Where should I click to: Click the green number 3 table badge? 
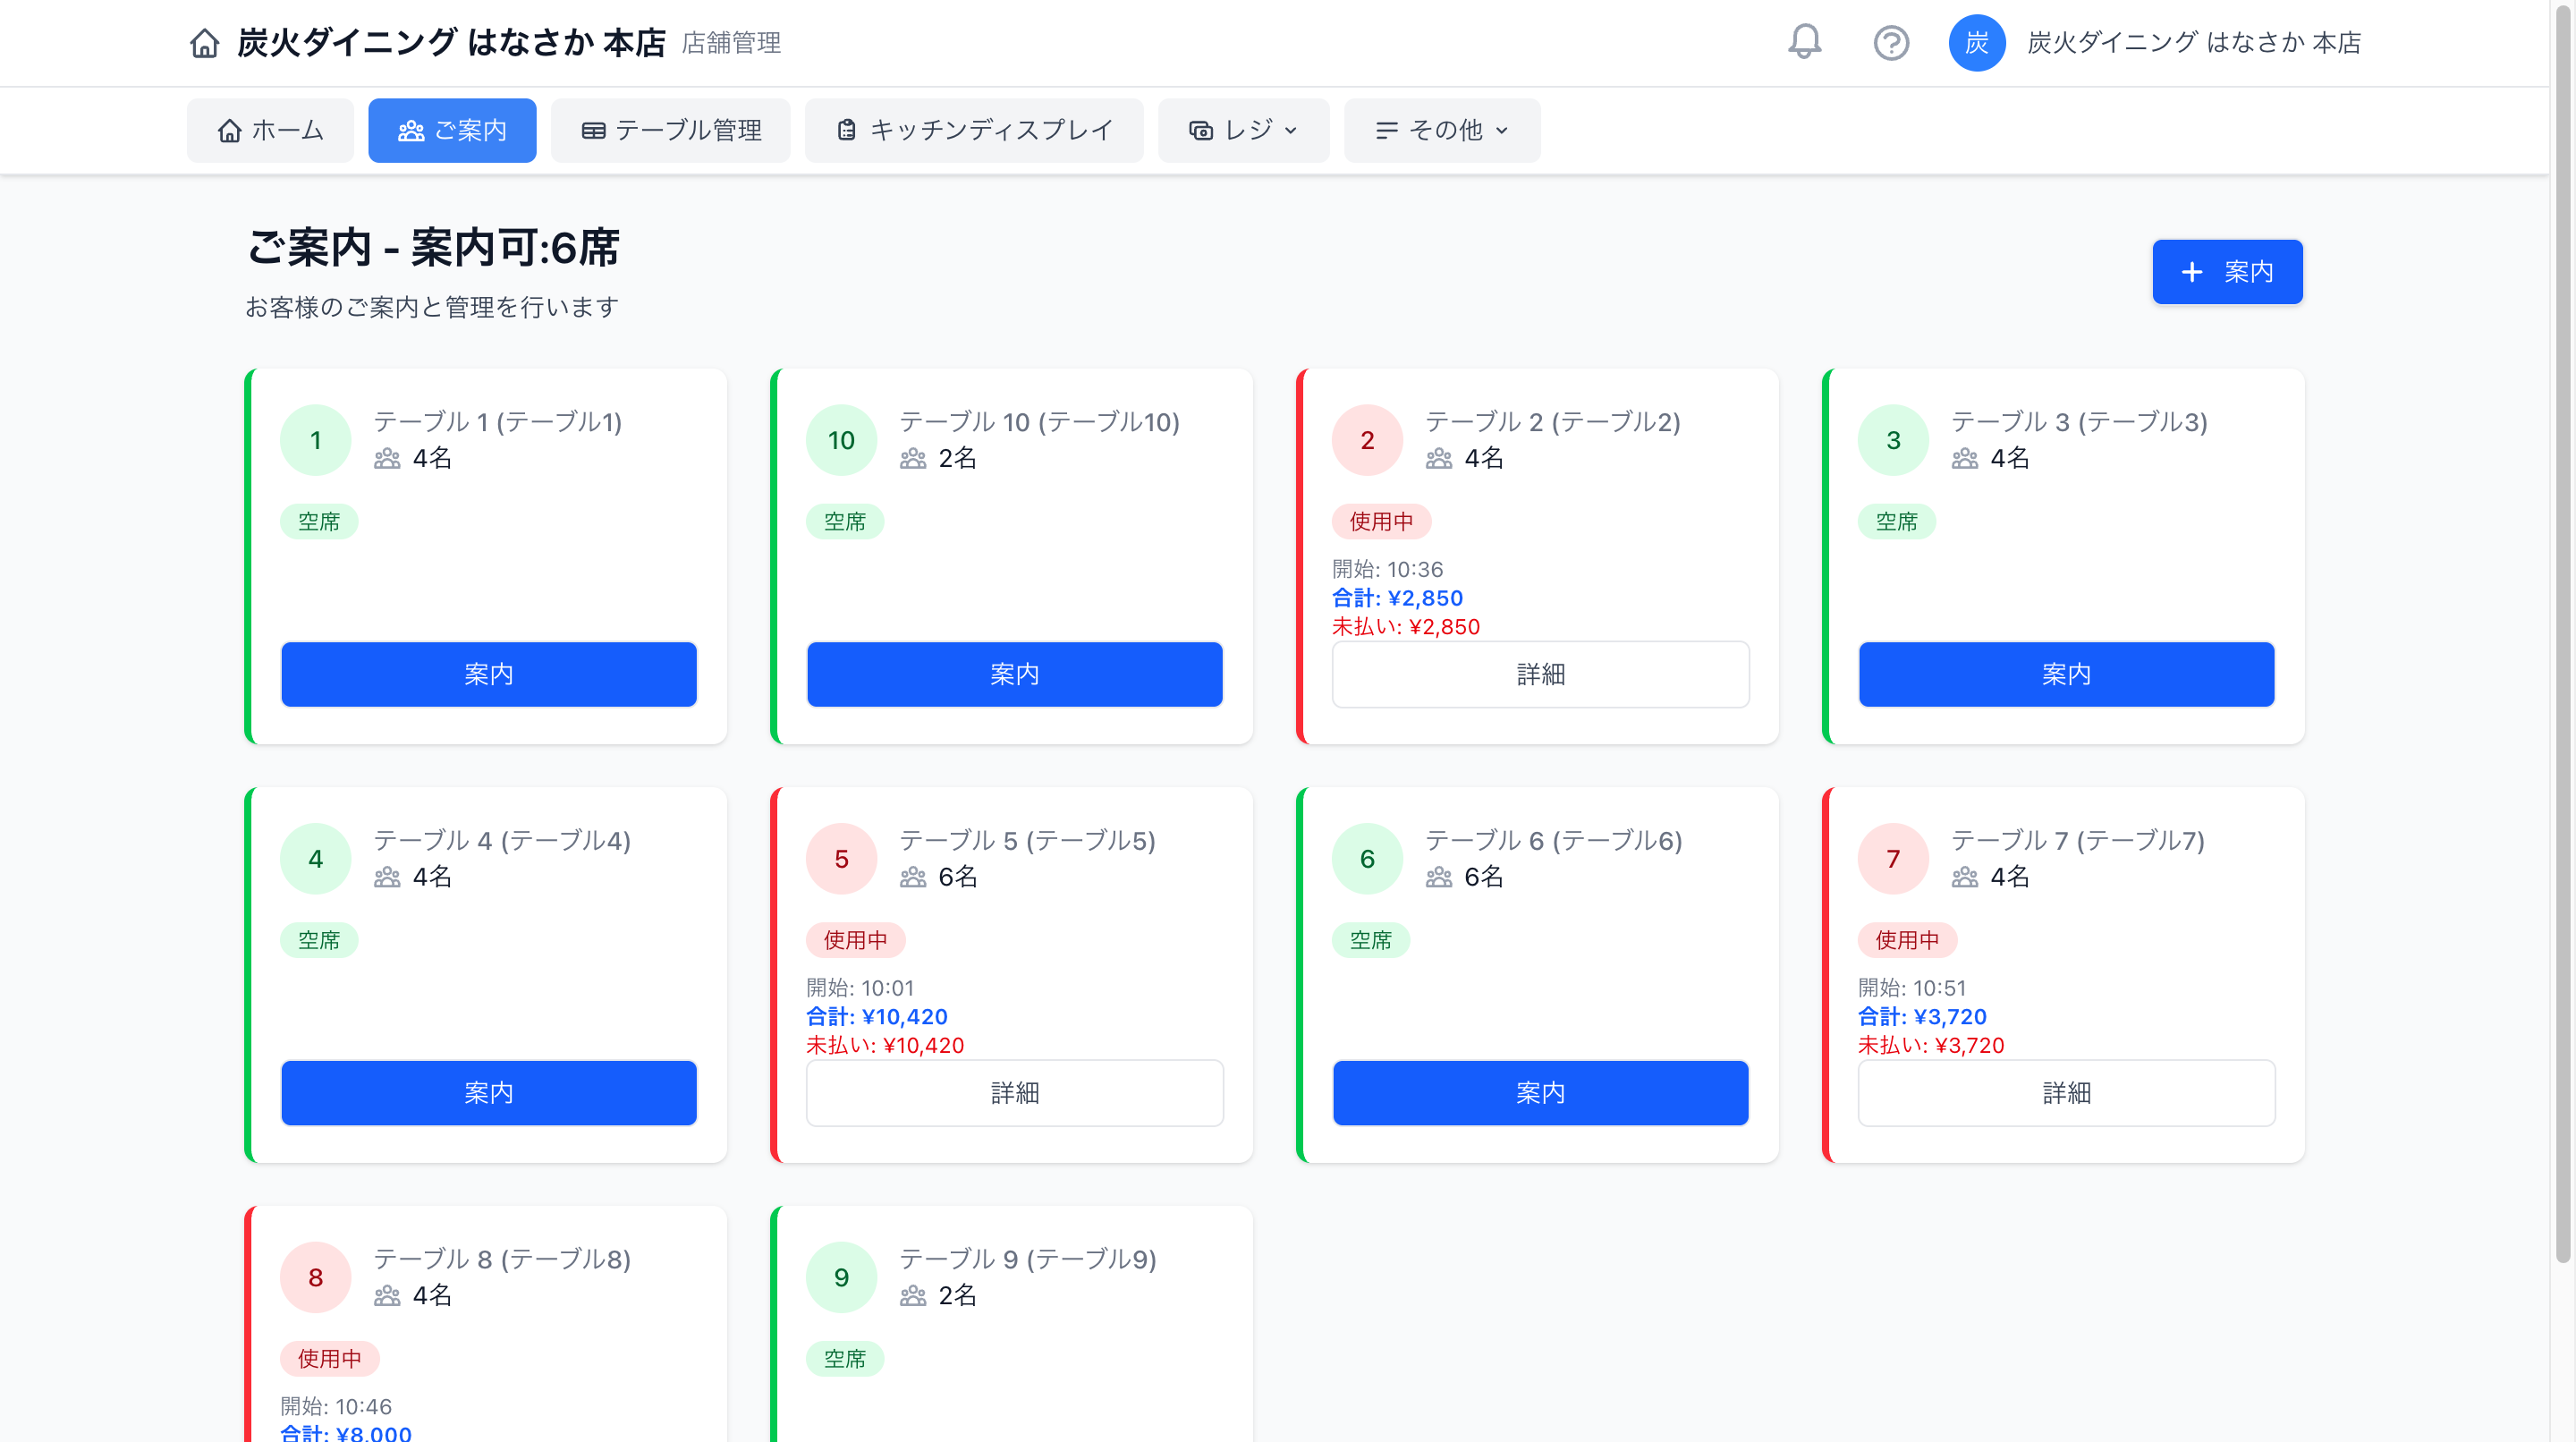(x=1893, y=440)
